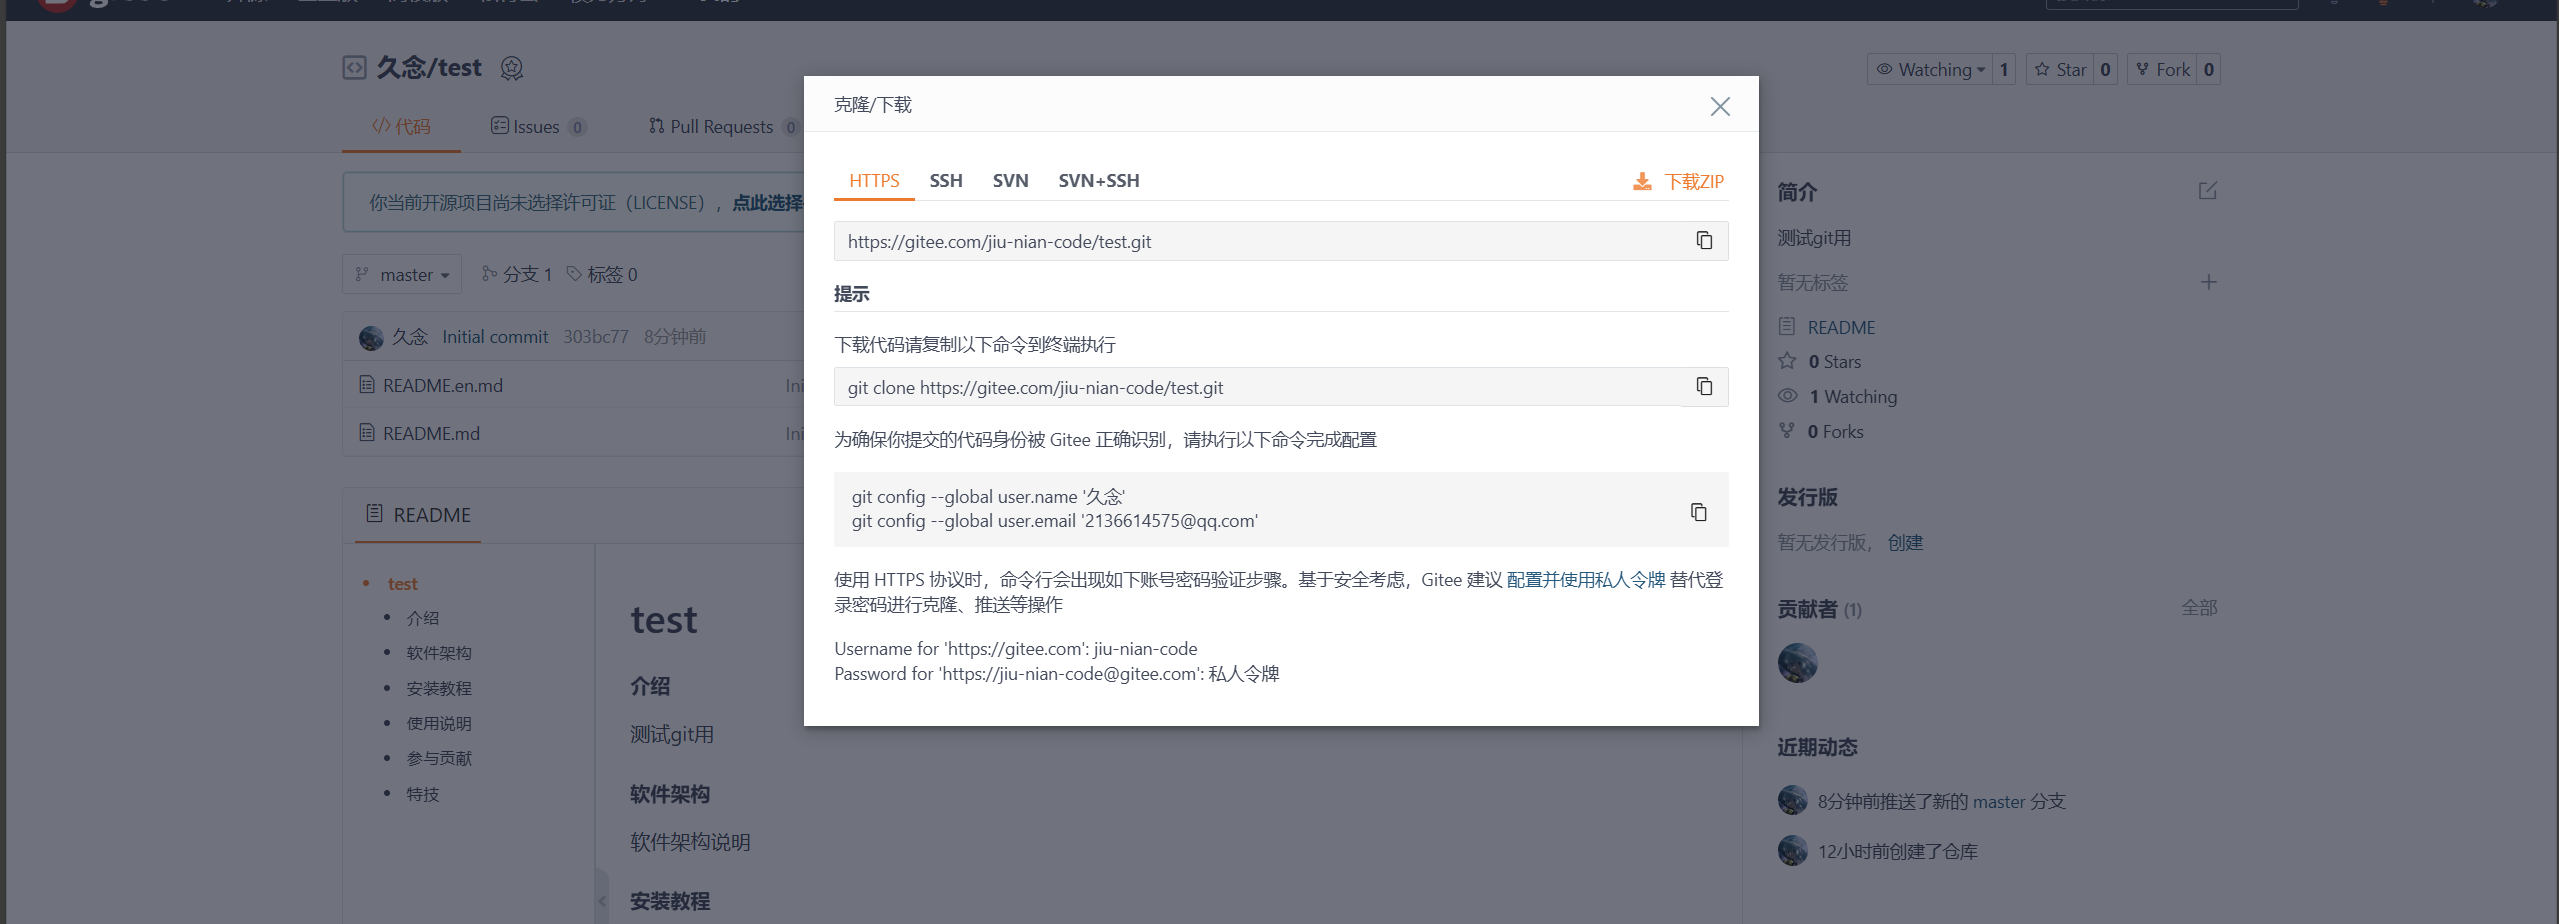Screen dimensions: 2559x924
Task: Copy the HTTPS repository URL
Action: pyautogui.click(x=1704, y=240)
